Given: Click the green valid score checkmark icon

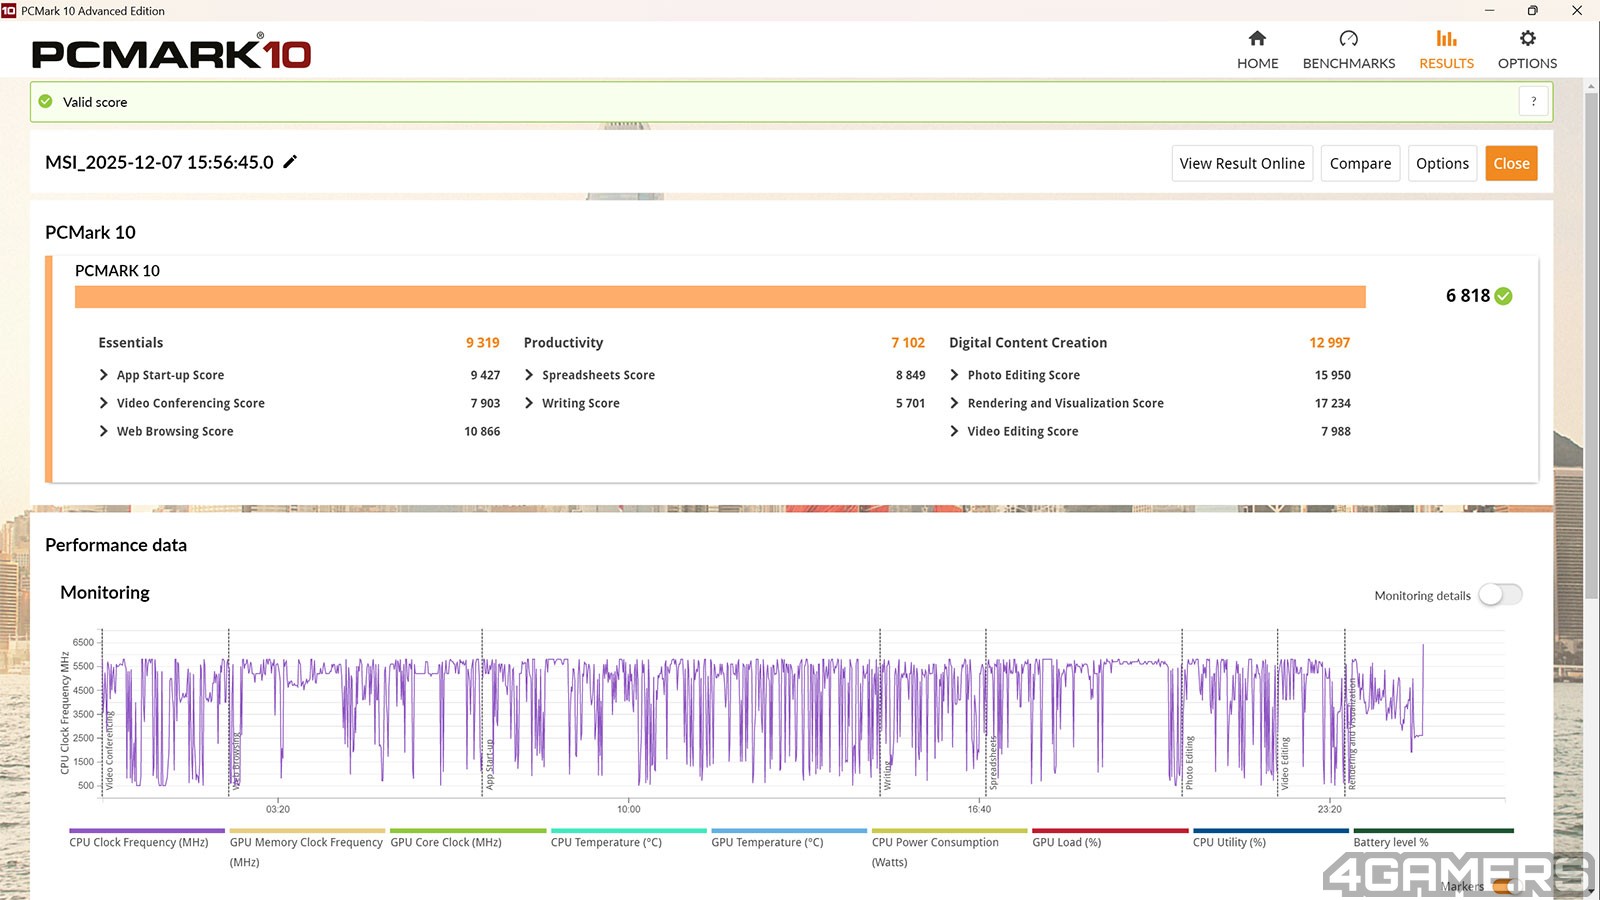Looking at the screenshot, I should click(45, 101).
